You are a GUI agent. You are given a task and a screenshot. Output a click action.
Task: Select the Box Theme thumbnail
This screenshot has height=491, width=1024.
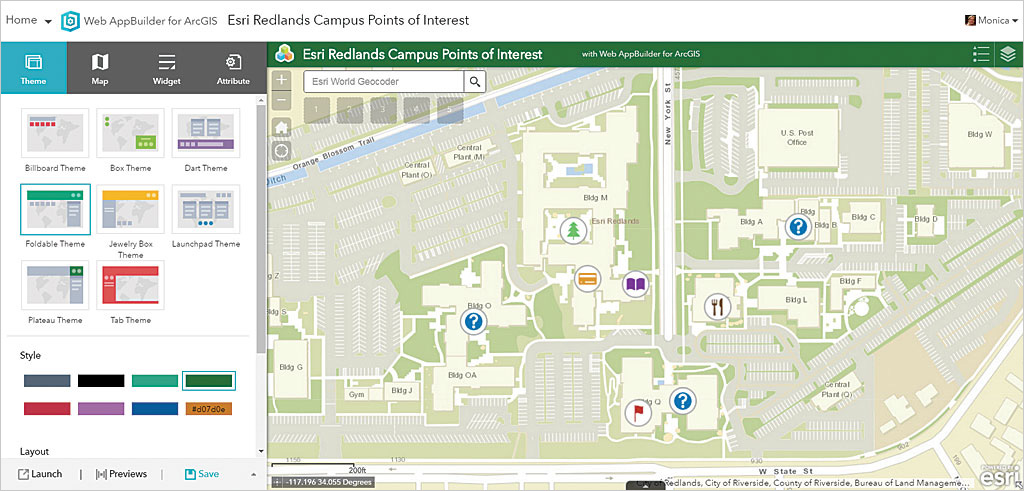pyautogui.click(x=131, y=133)
